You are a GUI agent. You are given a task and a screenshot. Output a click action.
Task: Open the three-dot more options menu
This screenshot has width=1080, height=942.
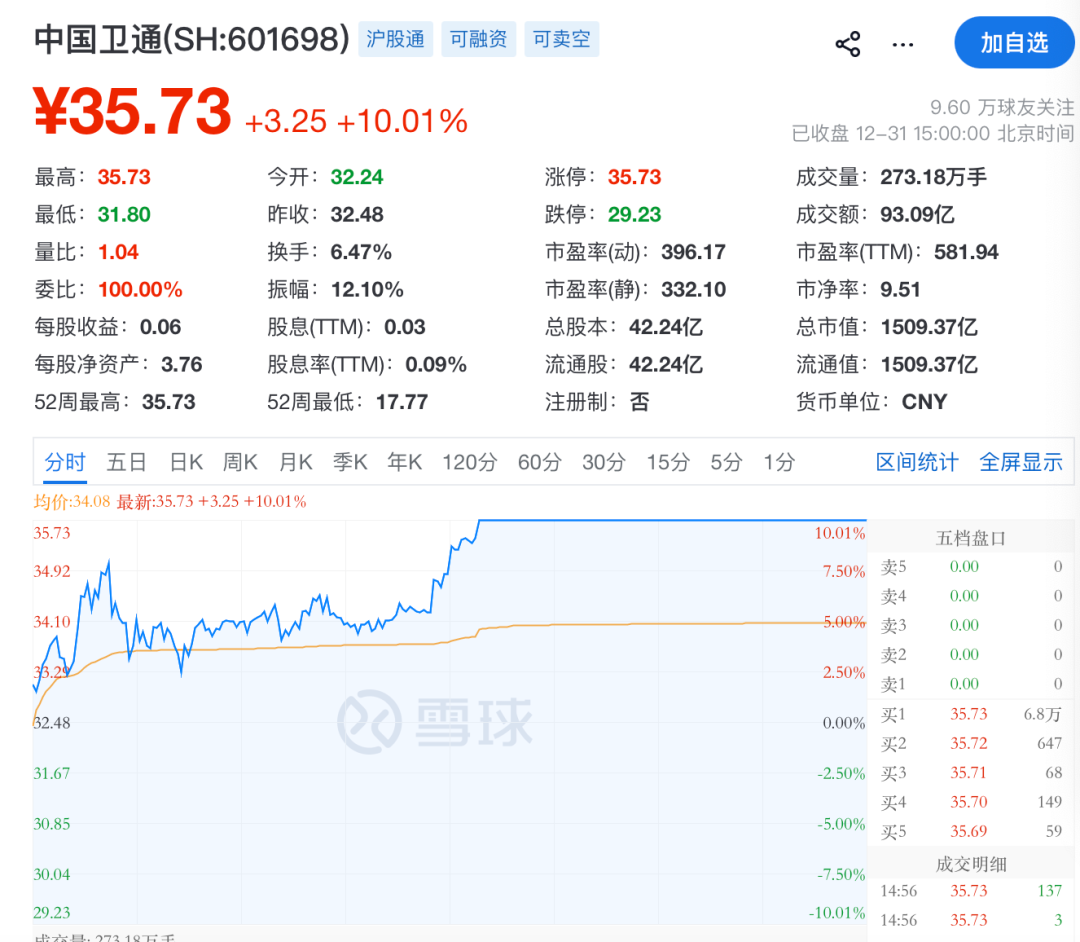click(x=902, y=45)
